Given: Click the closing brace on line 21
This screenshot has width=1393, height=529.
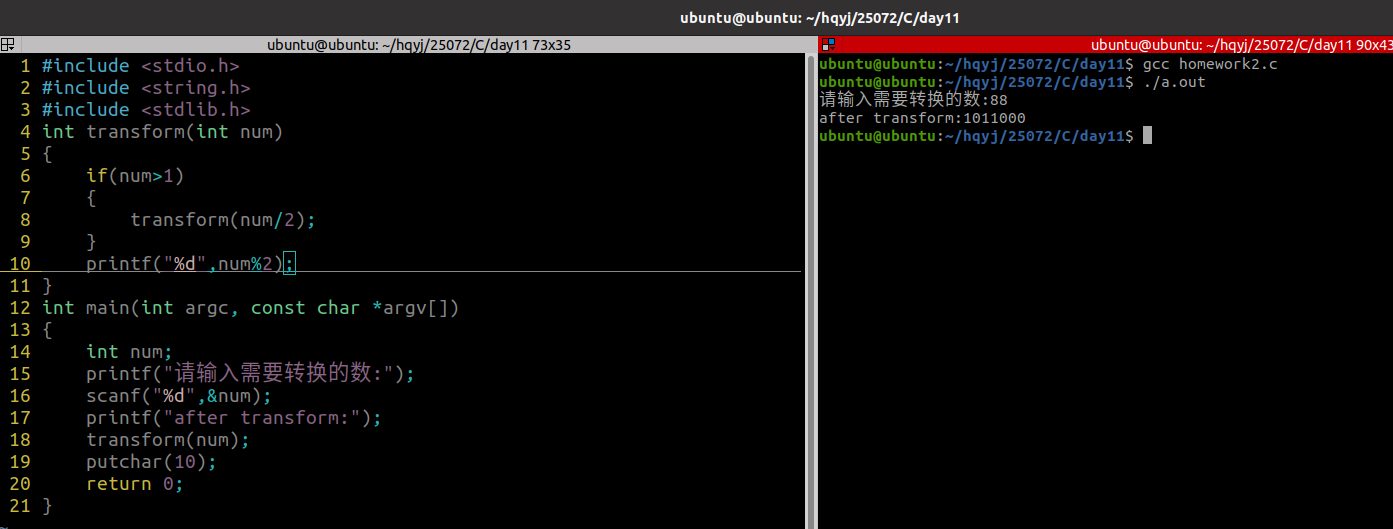Looking at the screenshot, I should [47, 506].
